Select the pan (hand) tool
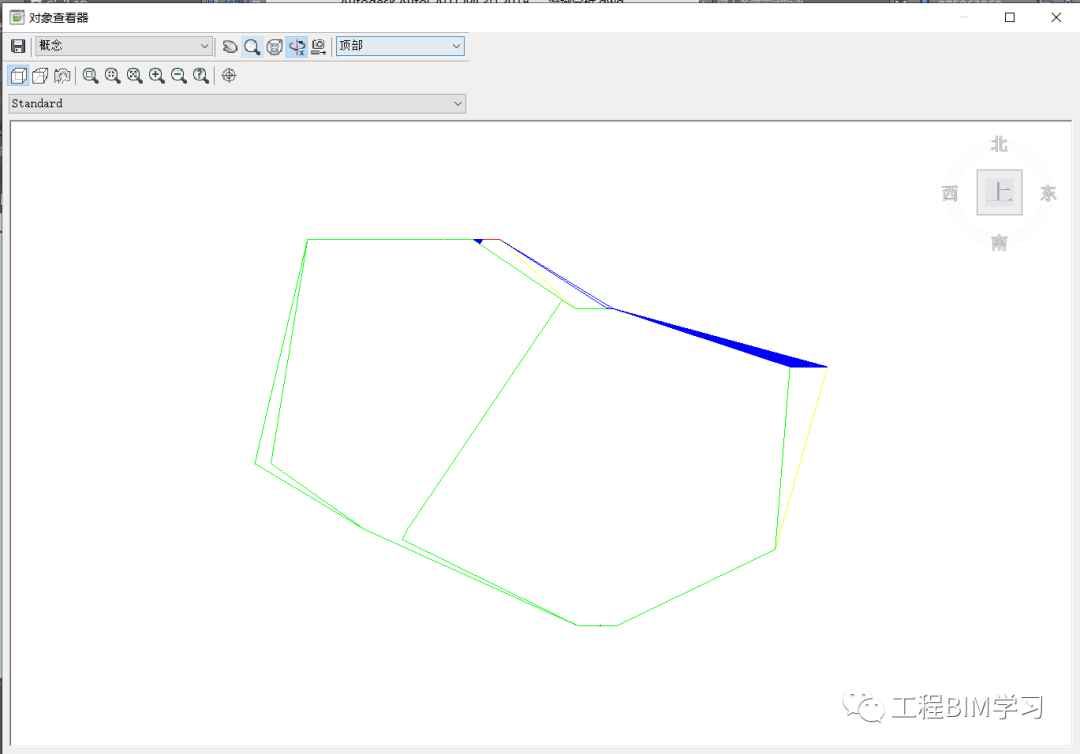This screenshot has height=754, width=1080. (230, 47)
